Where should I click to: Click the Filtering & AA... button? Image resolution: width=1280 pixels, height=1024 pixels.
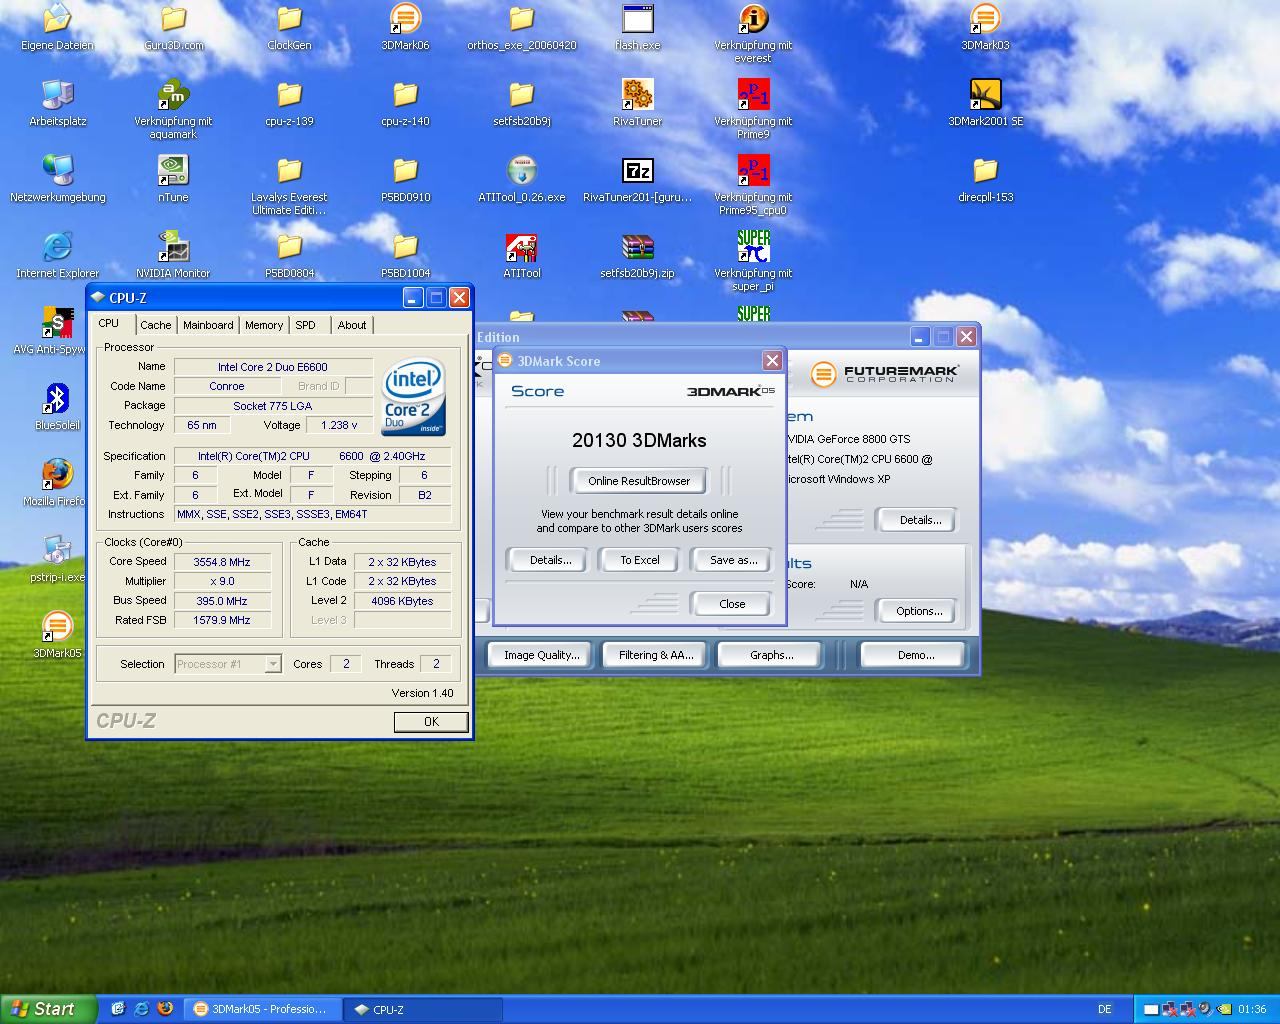click(655, 655)
